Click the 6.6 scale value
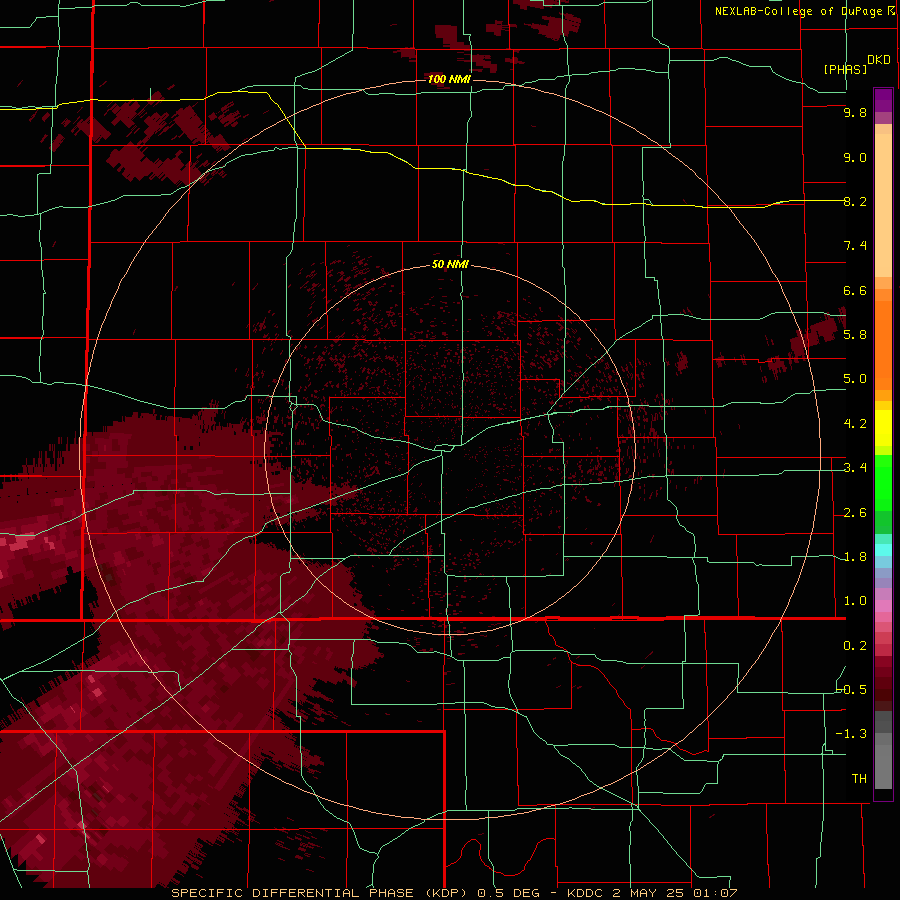The width and height of the screenshot is (900, 900). click(x=855, y=290)
